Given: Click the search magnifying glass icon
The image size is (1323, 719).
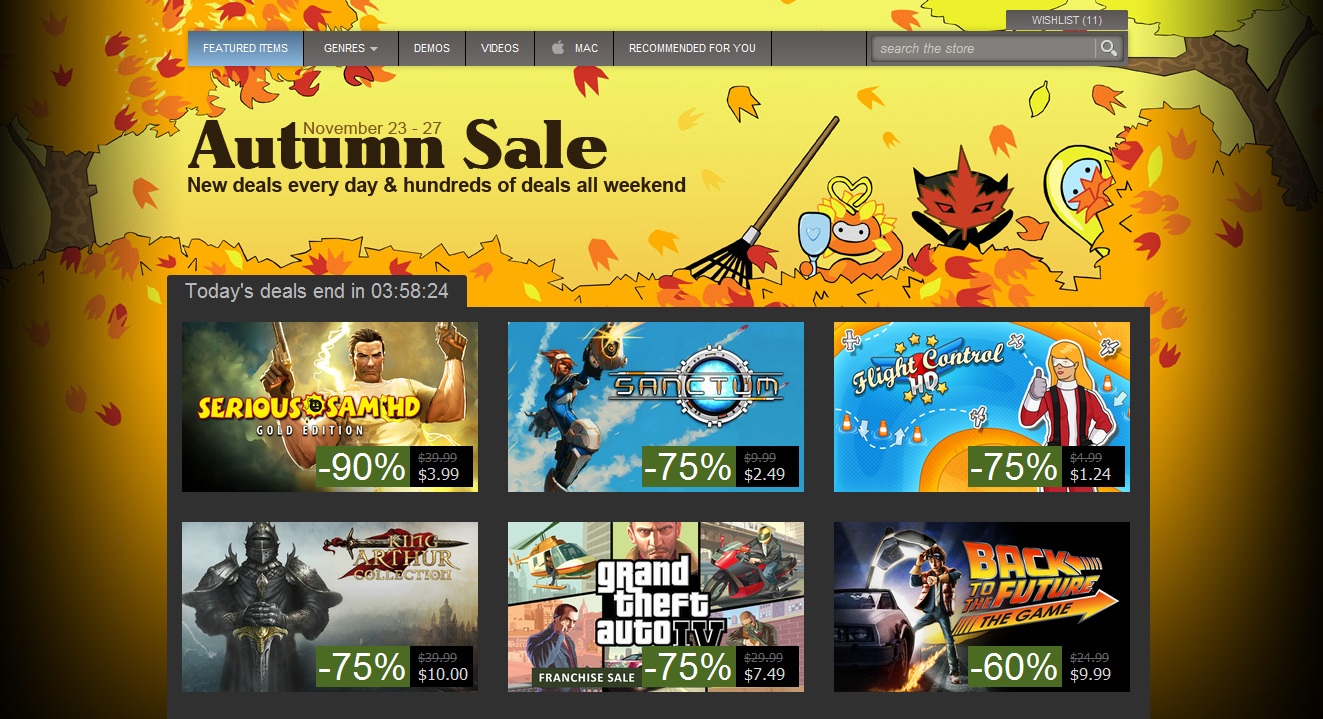Looking at the screenshot, I should pyautogui.click(x=1108, y=48).
